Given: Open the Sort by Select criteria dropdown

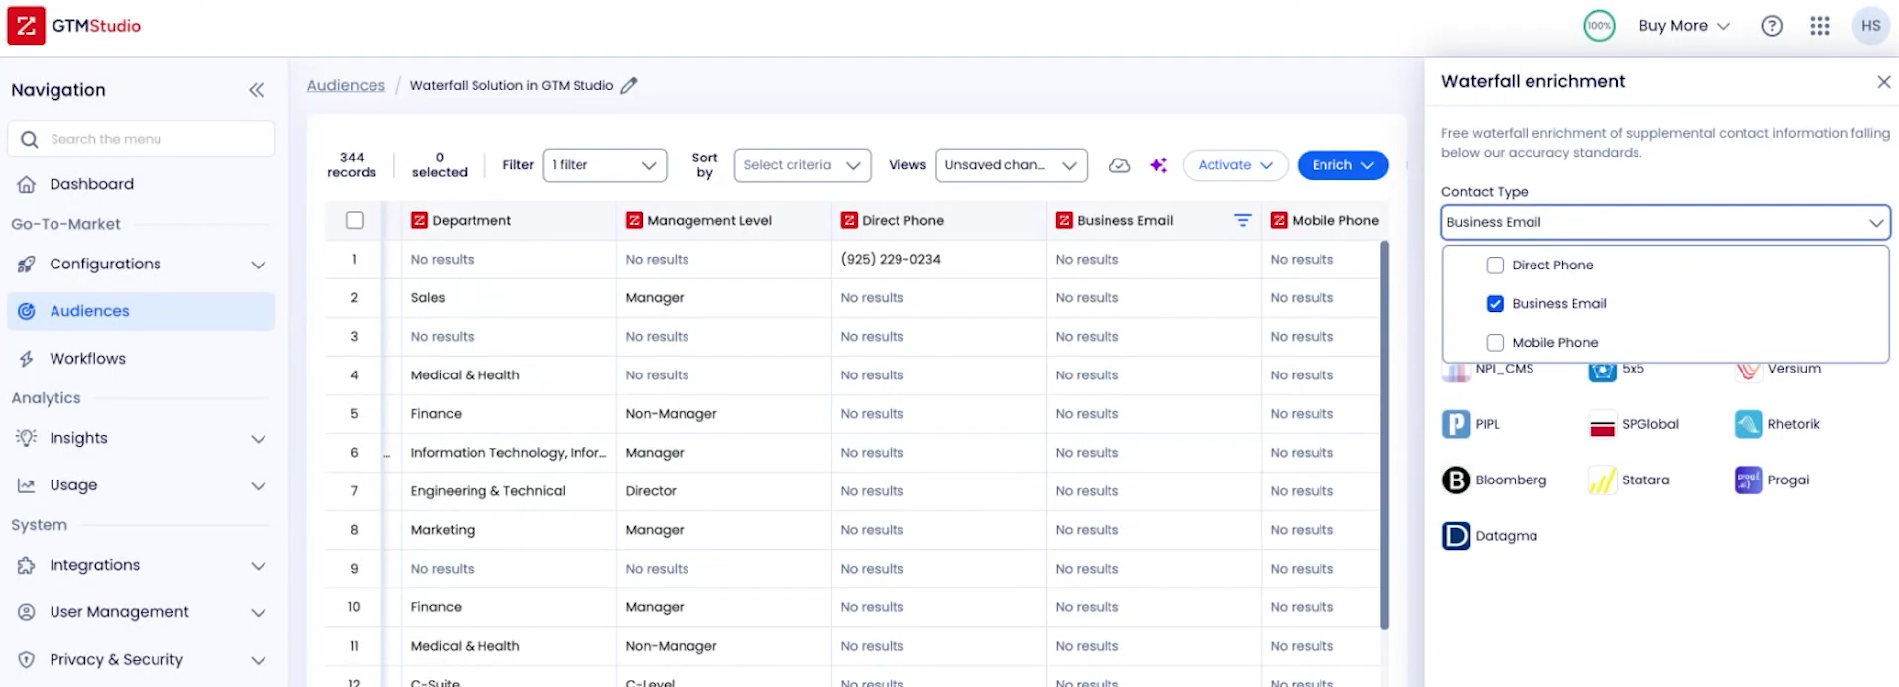Looking at the screenshot, I should pyautogui.click(x=802, y=165).
